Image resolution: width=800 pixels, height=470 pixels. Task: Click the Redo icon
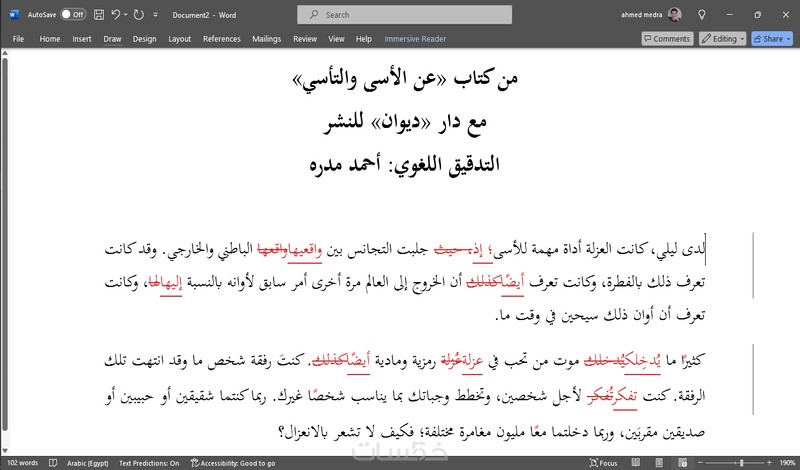(x=138, y=15)
